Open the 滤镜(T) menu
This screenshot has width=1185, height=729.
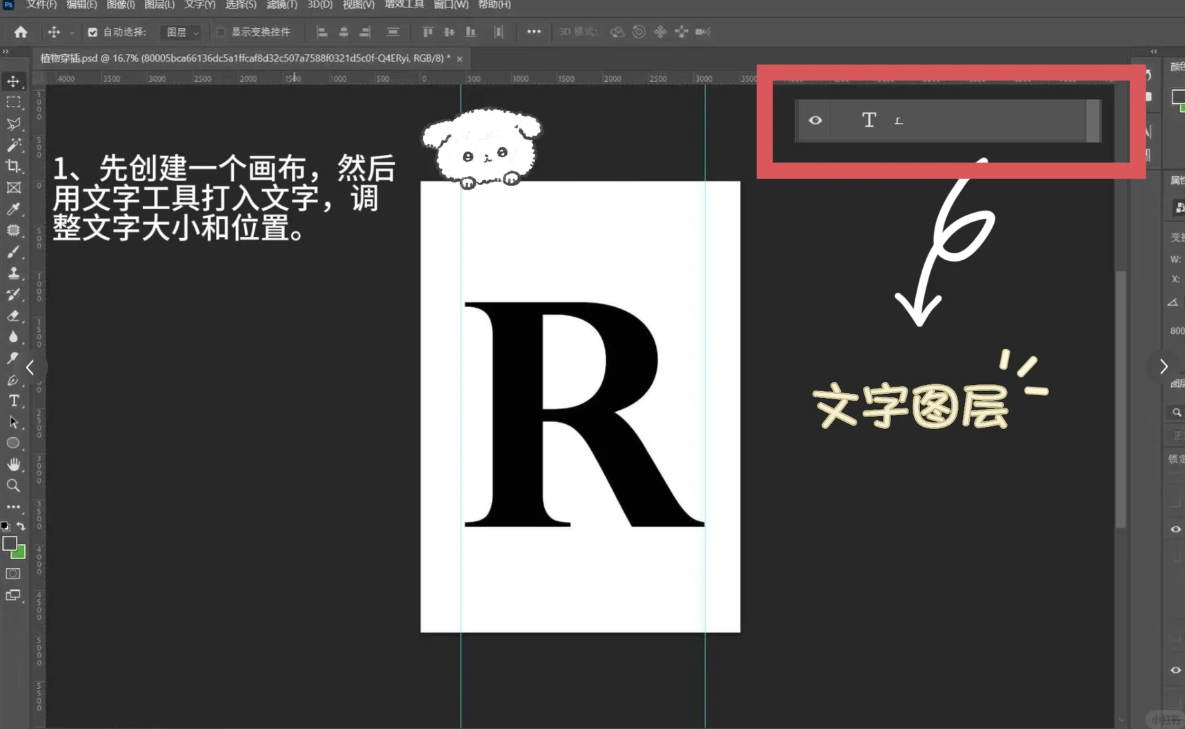coord(281,5)
